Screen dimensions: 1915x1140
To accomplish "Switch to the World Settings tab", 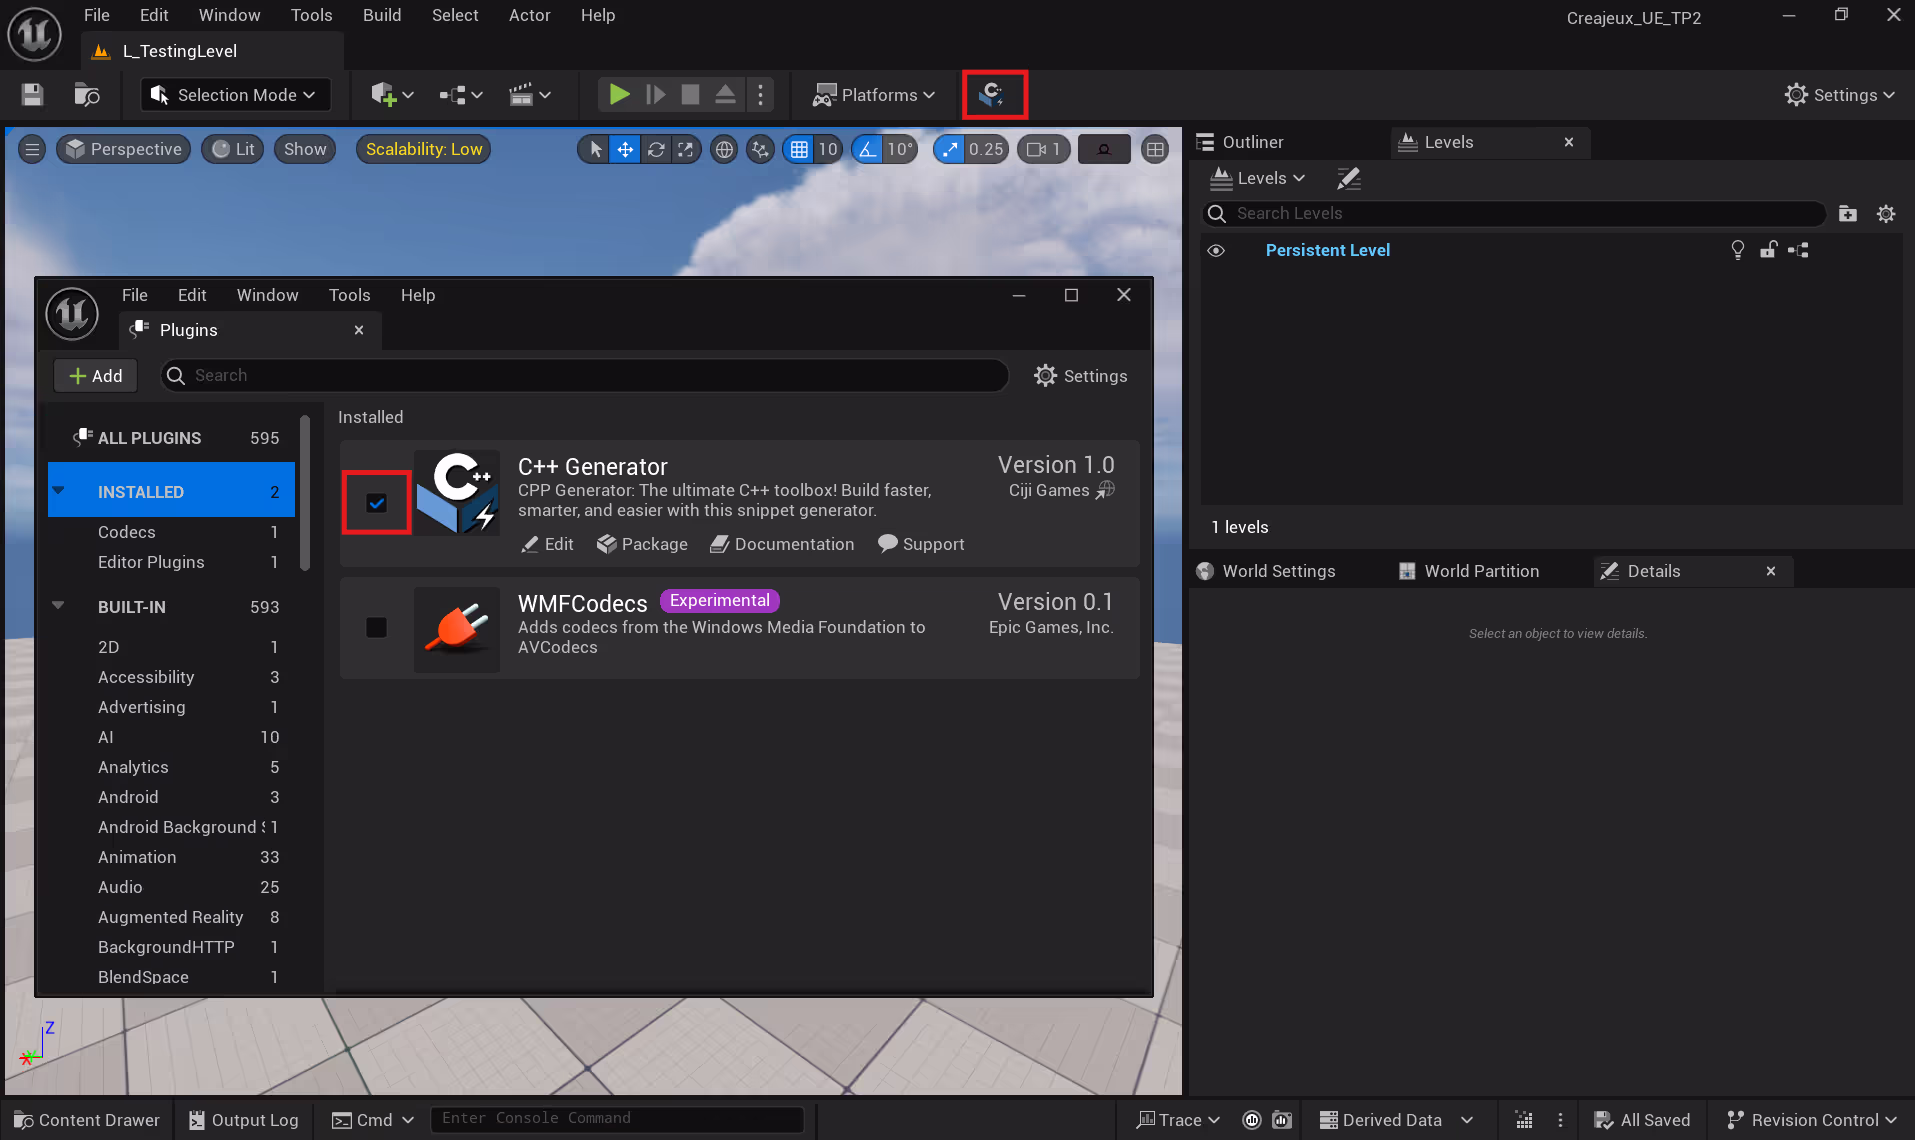I will pyautogui.click(x=1267, y=571).
